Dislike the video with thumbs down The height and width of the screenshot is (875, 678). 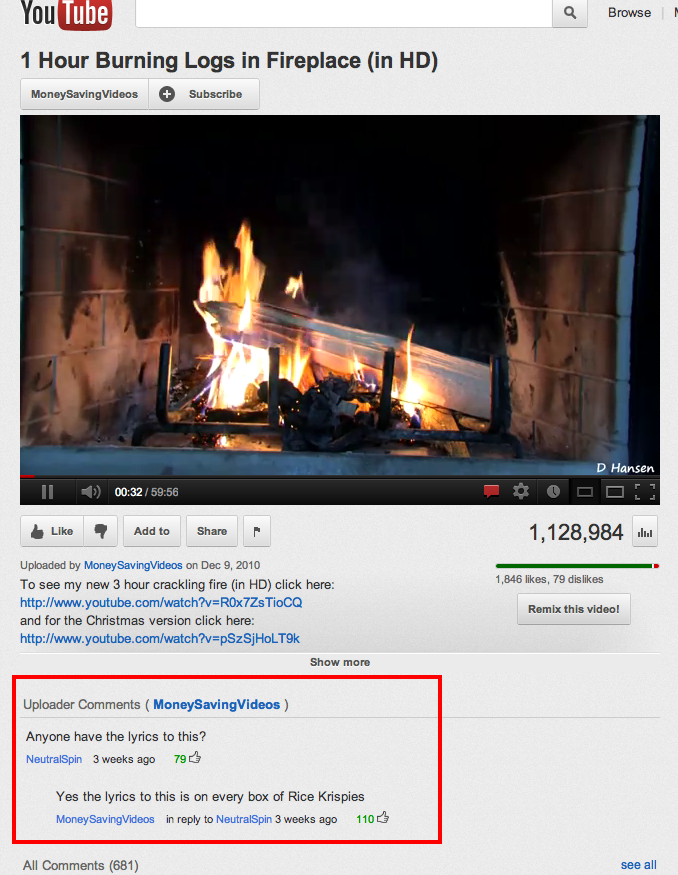point(100,531)
